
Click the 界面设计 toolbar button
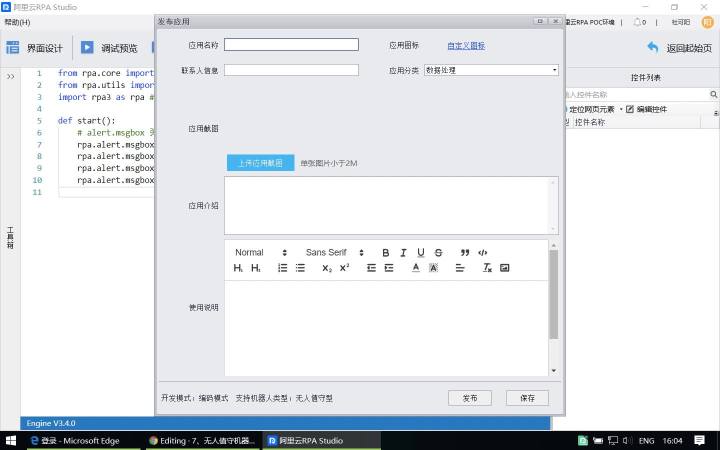(x=34, y=48)
